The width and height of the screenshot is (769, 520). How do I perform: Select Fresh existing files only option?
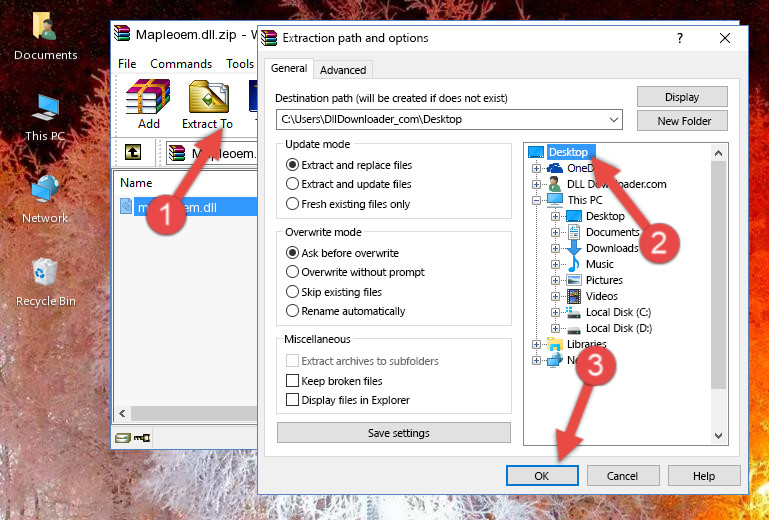[x=348, y=204]
